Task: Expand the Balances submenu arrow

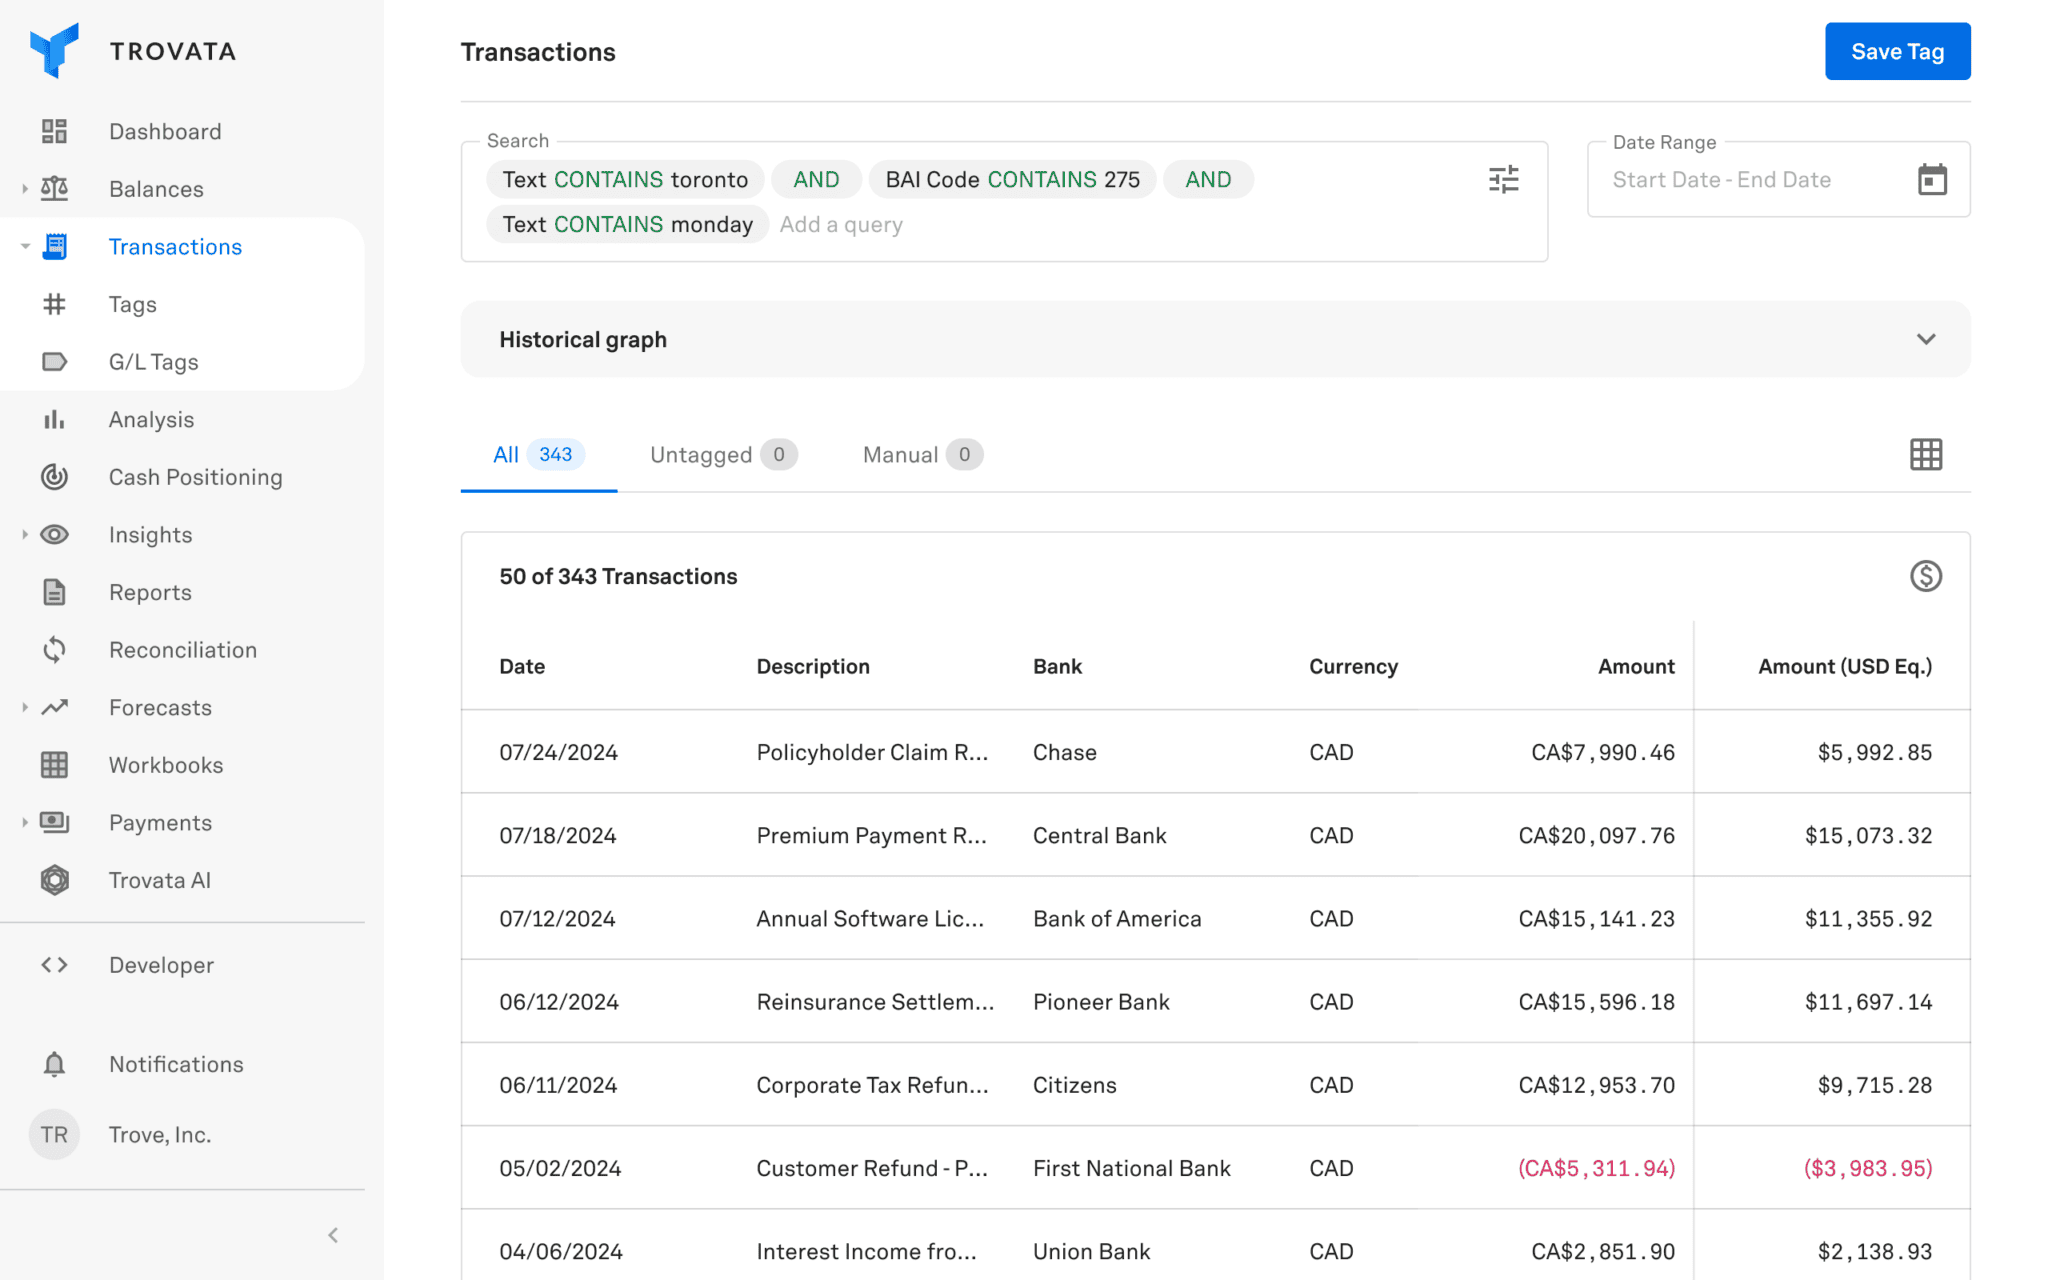Action: click(25, 189)
